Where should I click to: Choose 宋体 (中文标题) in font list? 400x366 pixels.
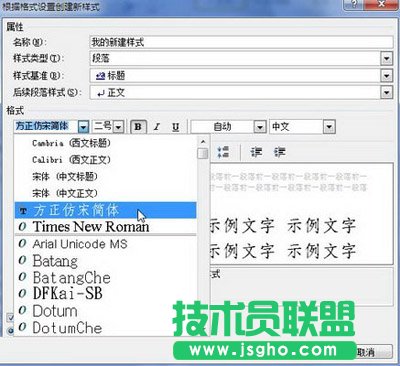pyautogui.click(x=105, y=177)
